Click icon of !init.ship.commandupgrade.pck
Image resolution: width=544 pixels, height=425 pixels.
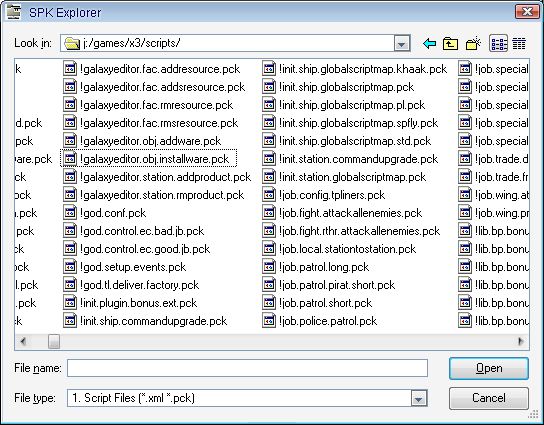(70, 321)
